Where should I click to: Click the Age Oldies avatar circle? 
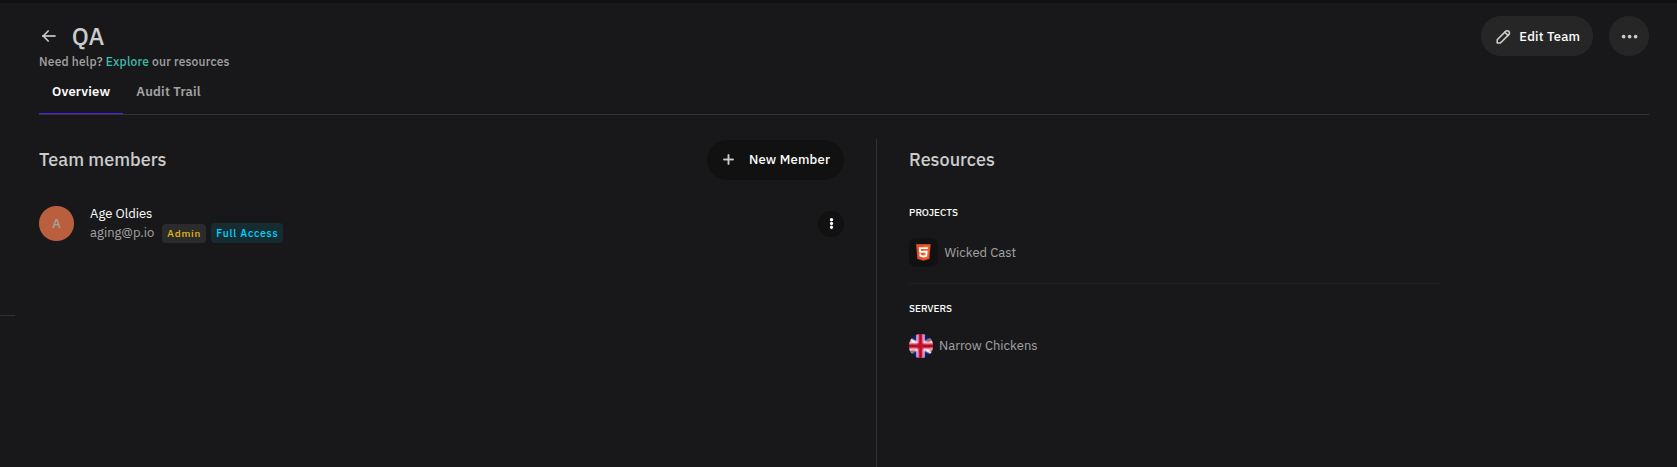point(56,223)
